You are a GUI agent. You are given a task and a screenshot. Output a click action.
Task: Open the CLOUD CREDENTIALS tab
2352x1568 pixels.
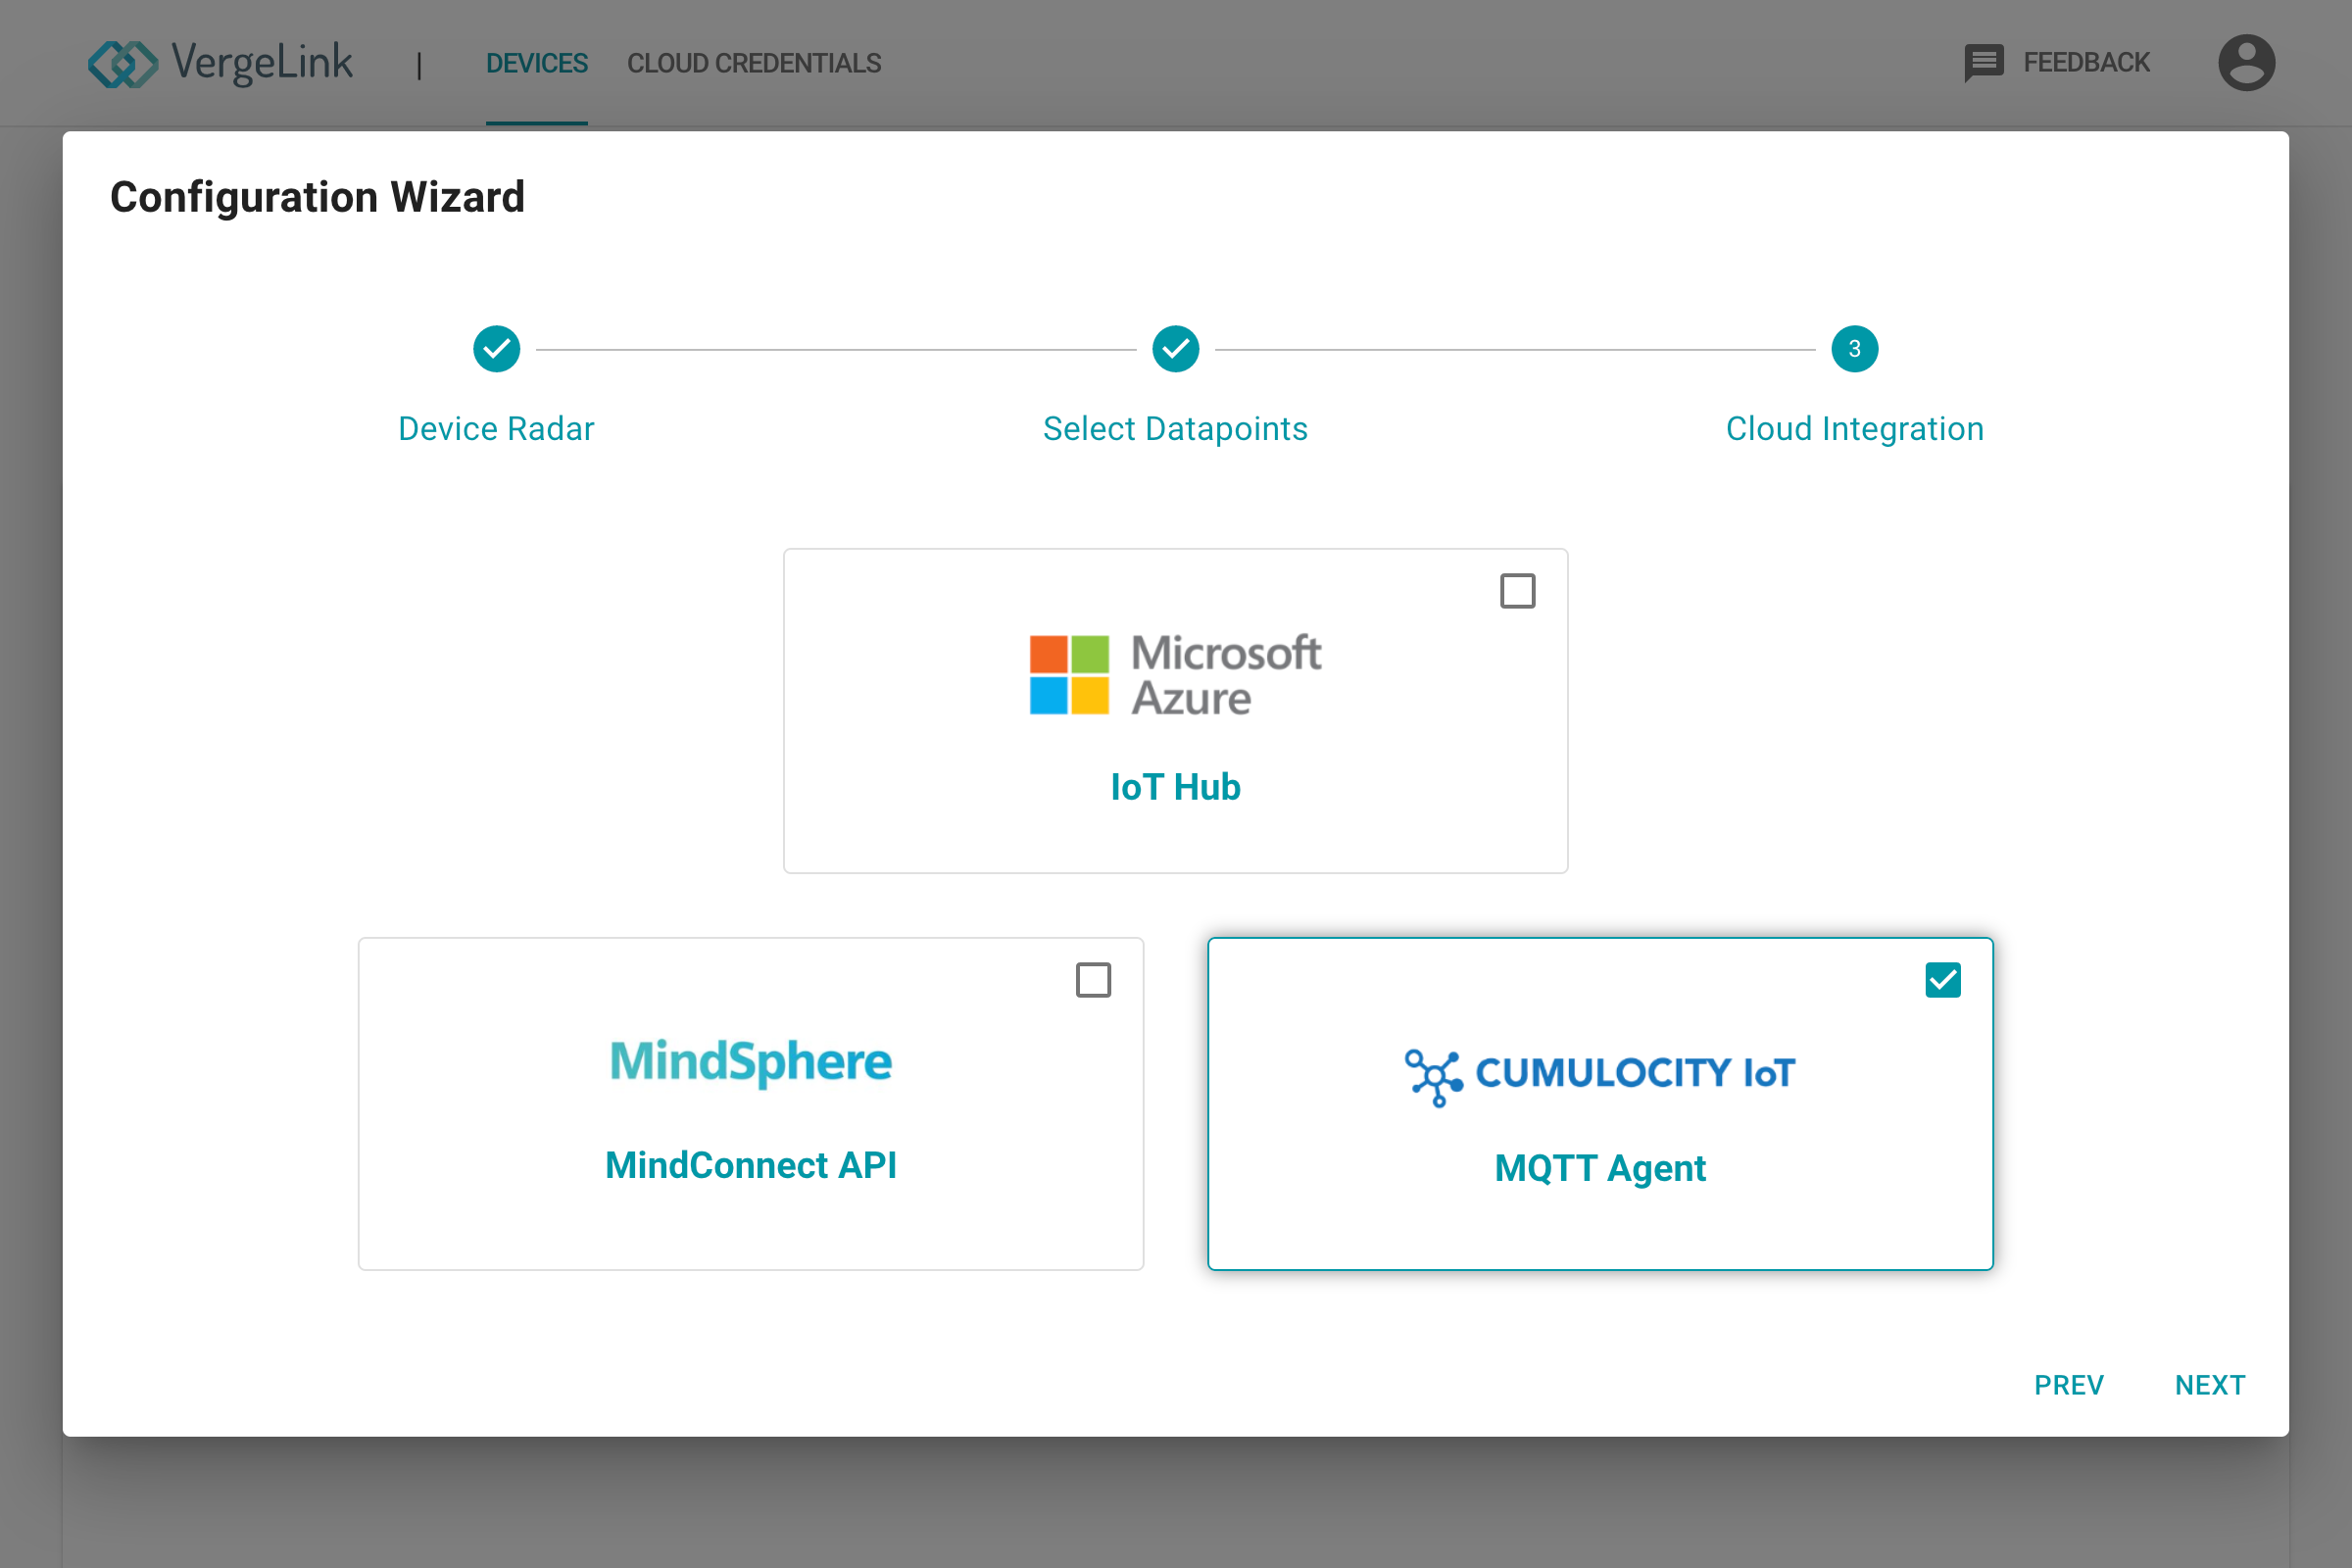tap(753, 63)
